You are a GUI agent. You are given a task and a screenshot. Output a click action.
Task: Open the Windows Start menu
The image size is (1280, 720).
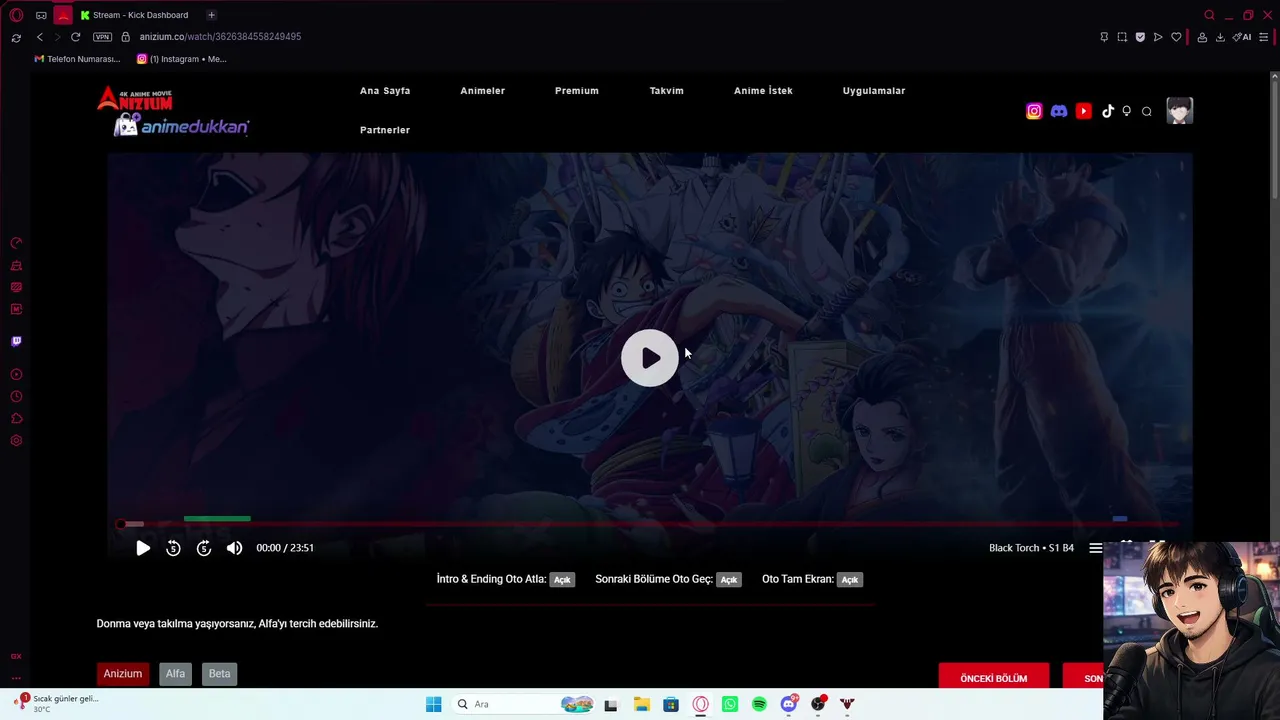click(x=433, y=704)
